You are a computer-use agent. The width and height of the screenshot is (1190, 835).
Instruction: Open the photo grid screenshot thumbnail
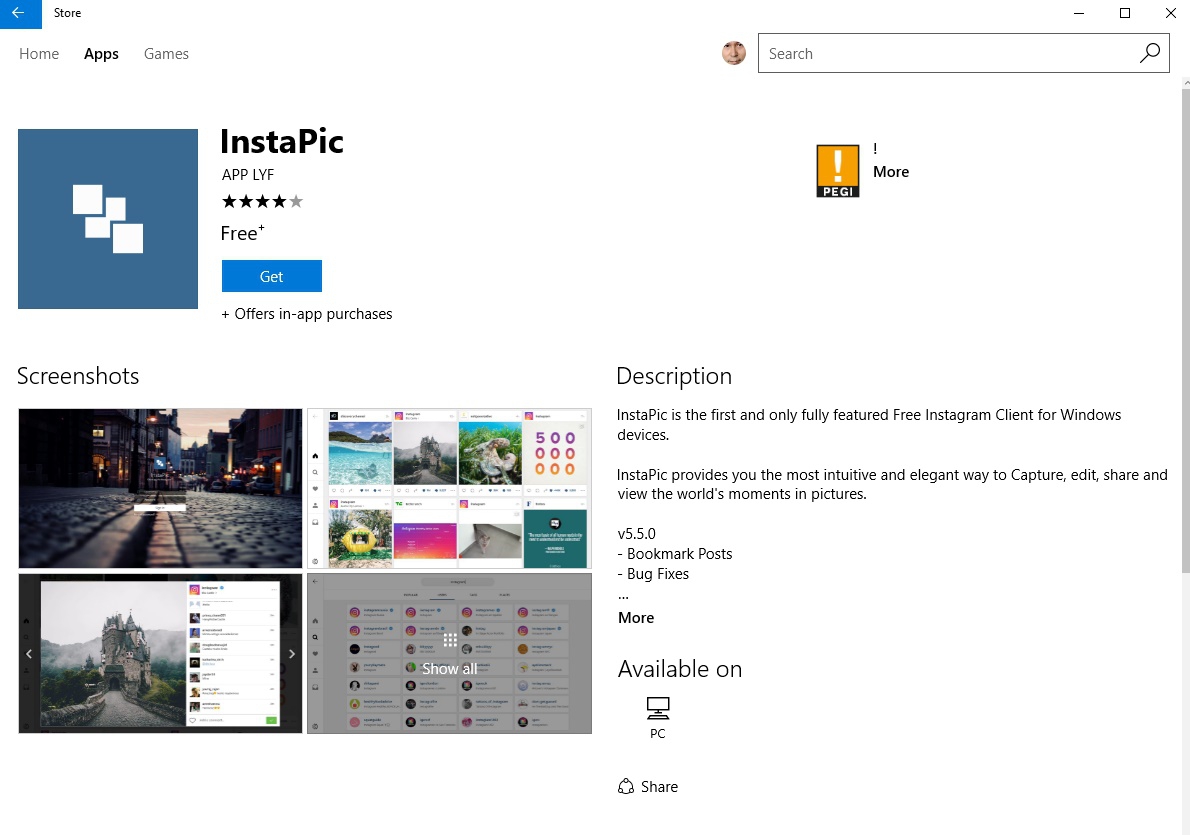pos(449,488)
